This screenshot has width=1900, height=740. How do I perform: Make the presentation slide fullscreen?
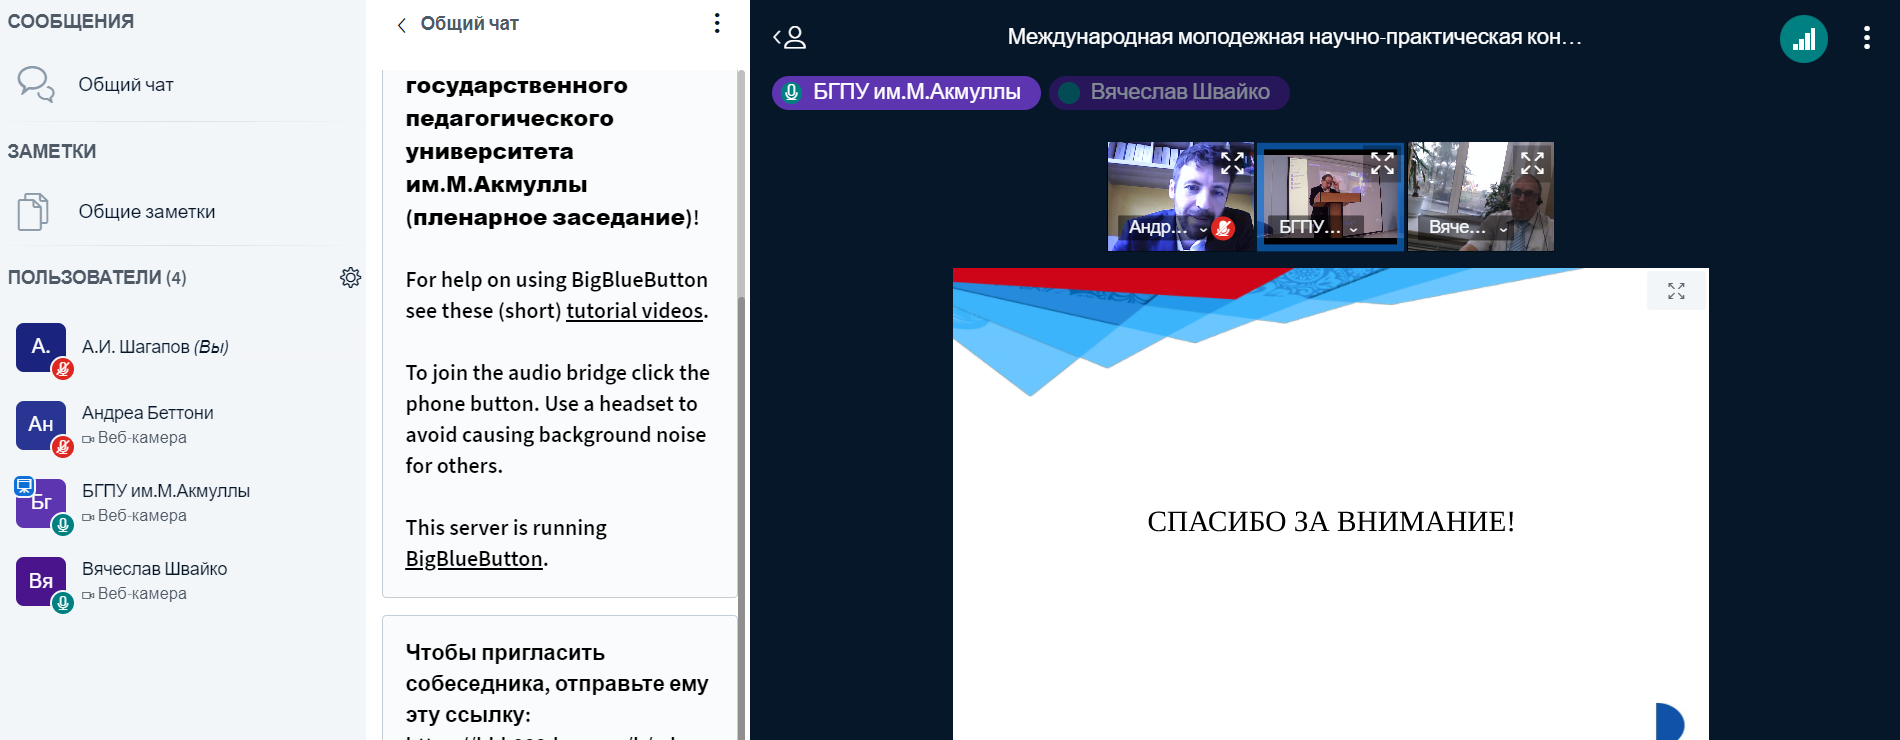tap(1676, 291)
